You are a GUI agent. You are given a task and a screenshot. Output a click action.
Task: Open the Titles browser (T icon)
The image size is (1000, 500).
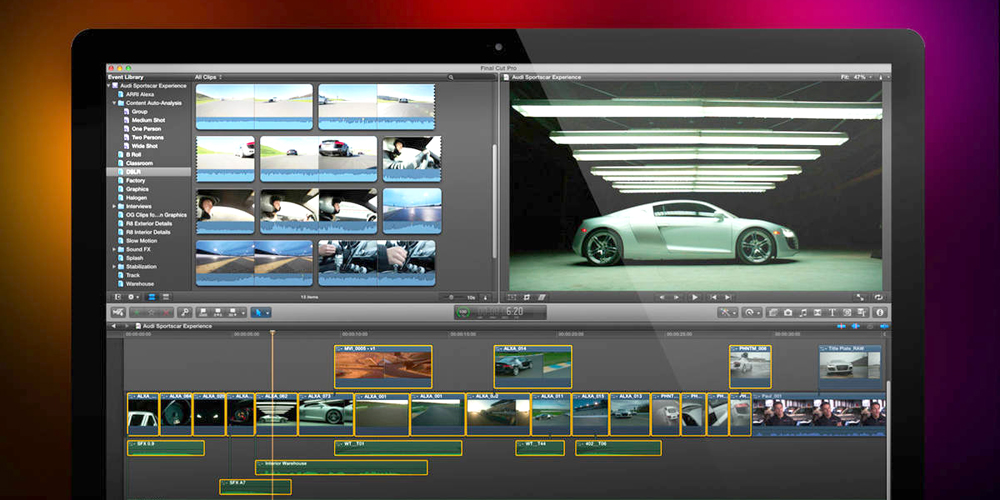(834, 312)
